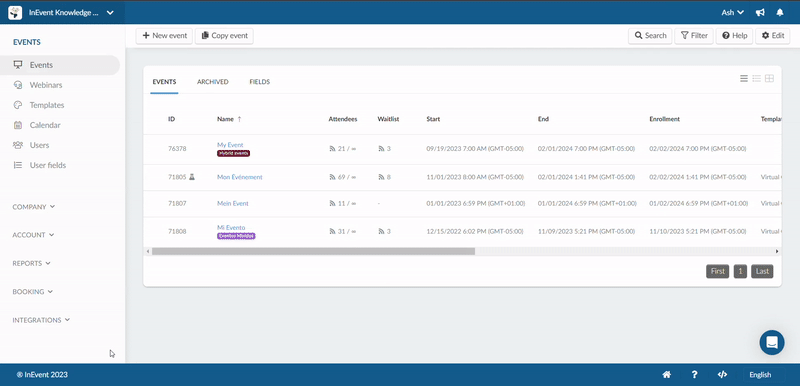
Task: Click the attendees icon showing 31
Action: [333, 231]
